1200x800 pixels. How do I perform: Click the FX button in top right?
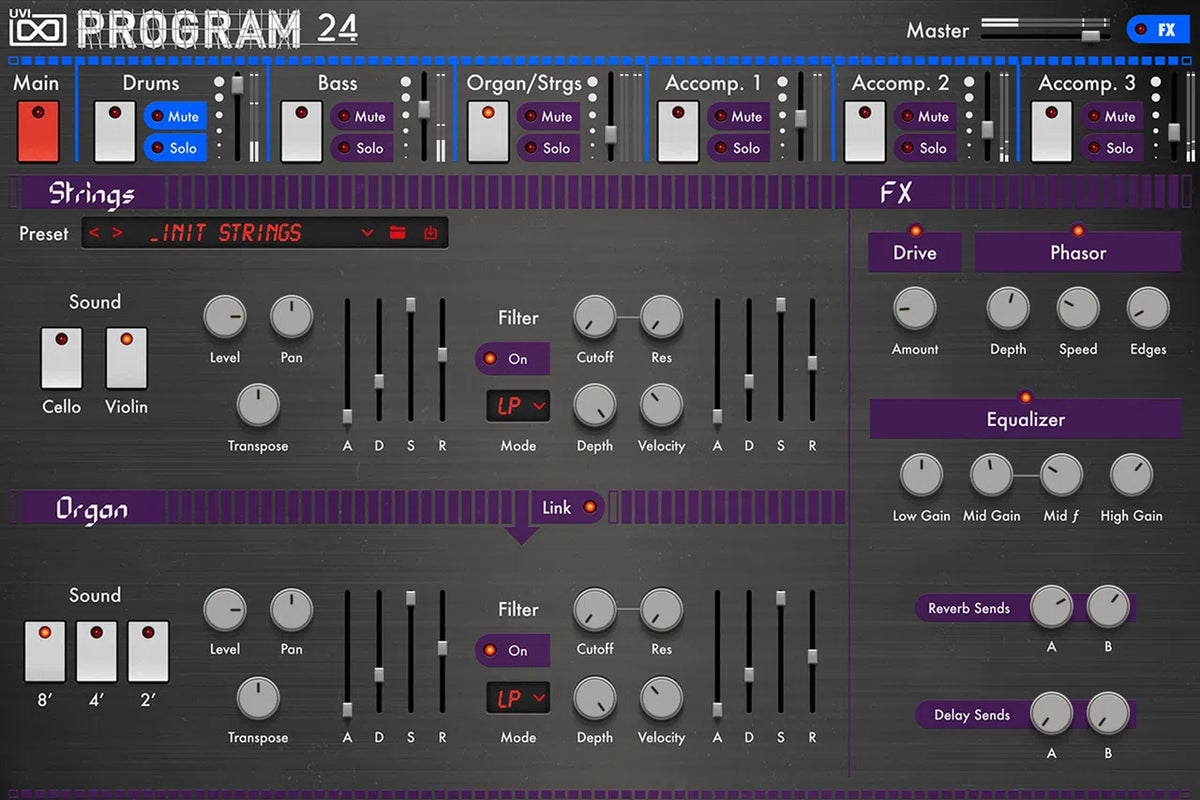tap(1156, 30)
